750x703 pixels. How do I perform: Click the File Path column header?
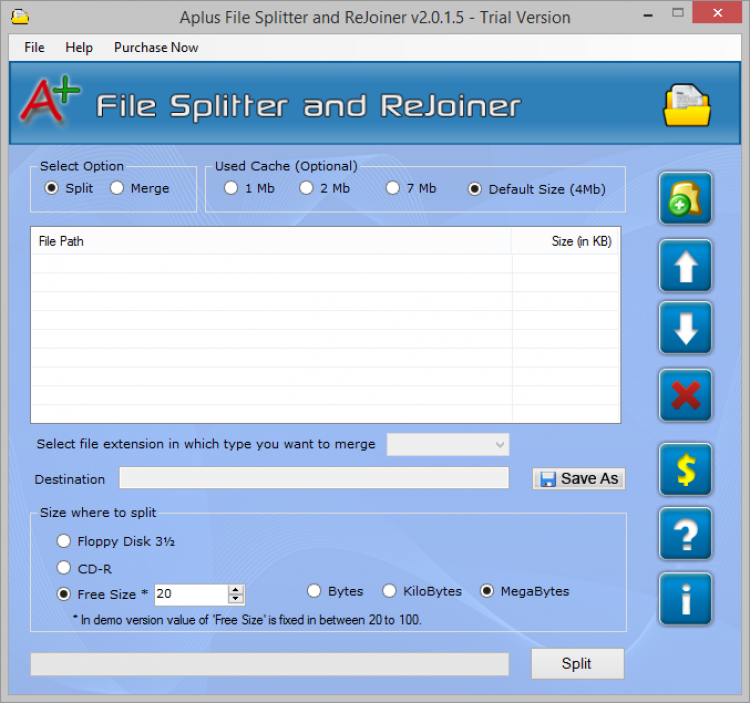pos(271,241)
